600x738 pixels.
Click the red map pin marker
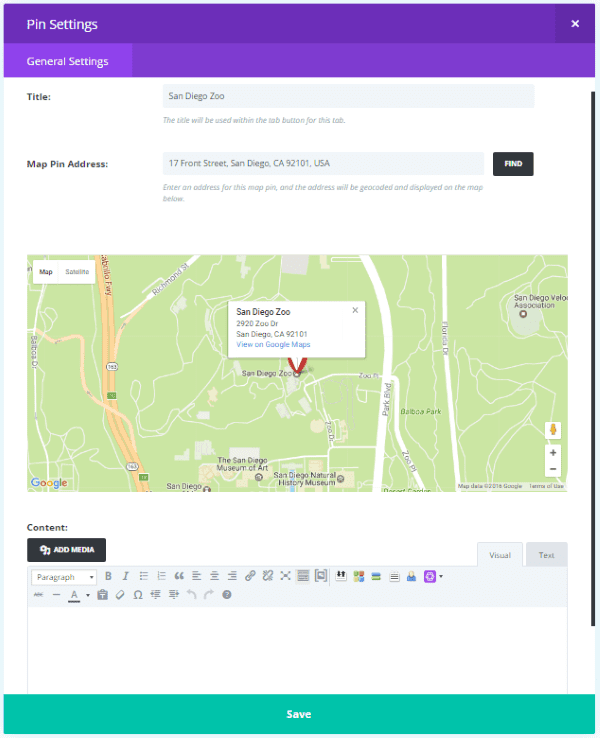pyautogui.click(x=297, y=366)
